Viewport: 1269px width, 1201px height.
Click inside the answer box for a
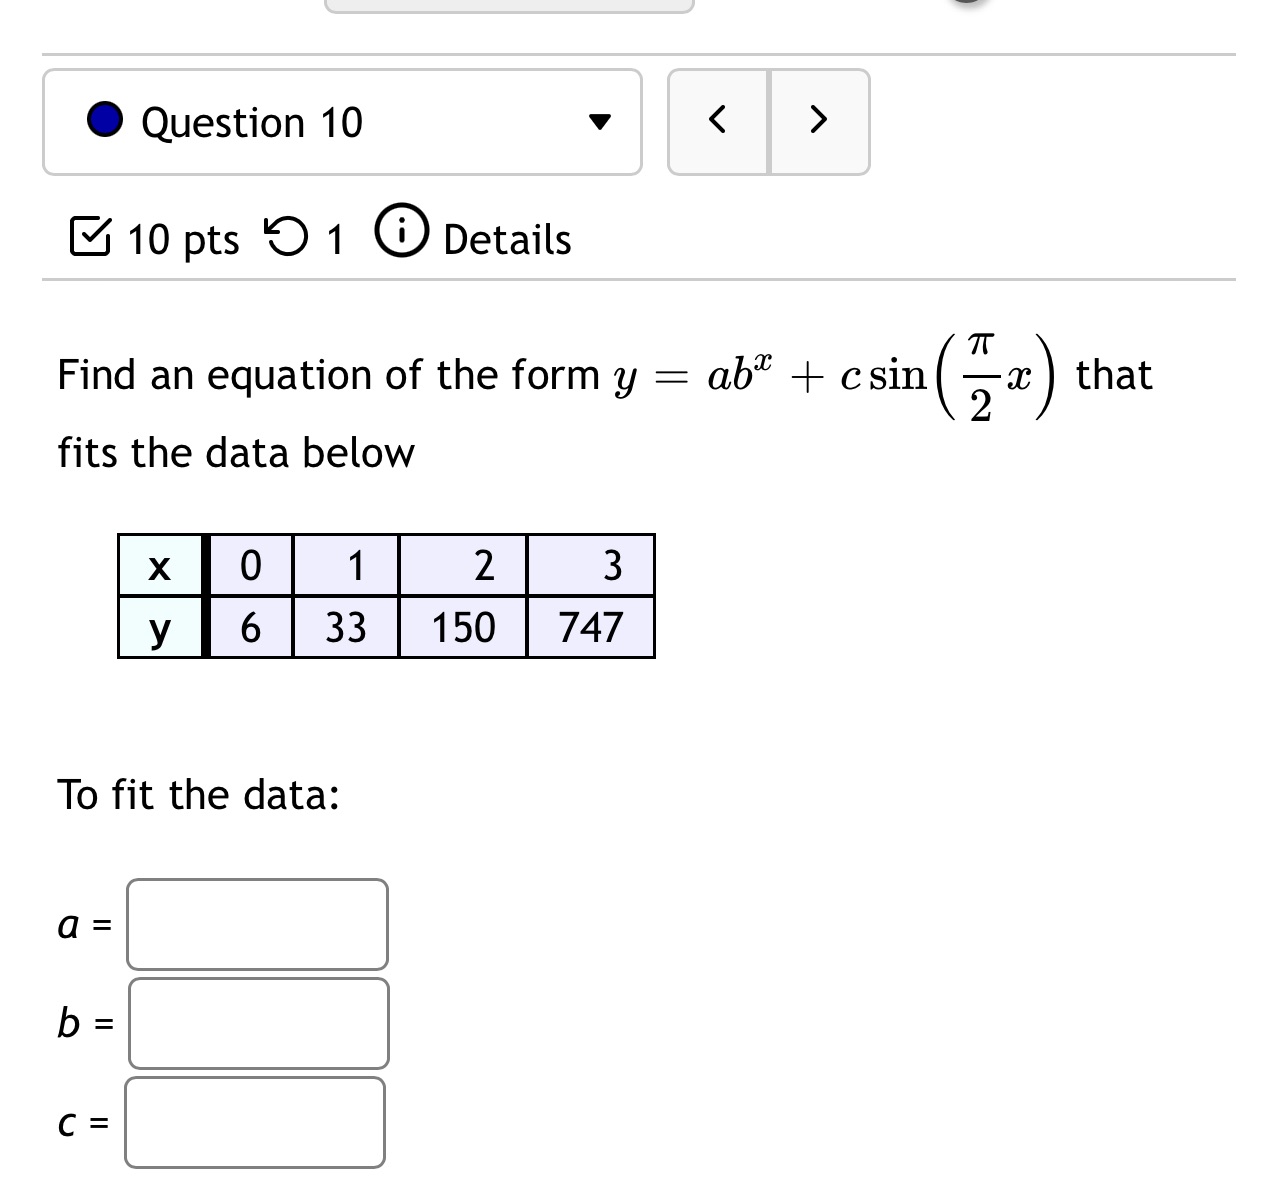257,924
